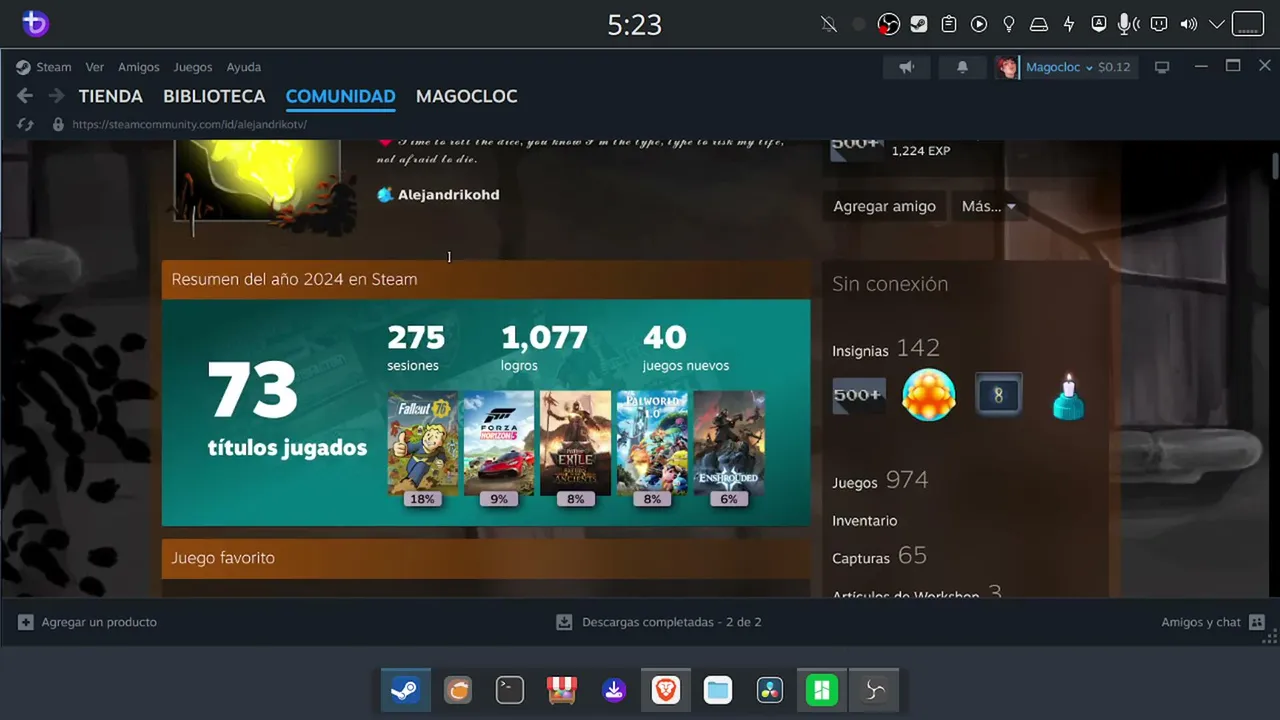The height and width of the screenshot is (720, 1280).
Task: Open the Ver menu
Action: pos(95,67)
